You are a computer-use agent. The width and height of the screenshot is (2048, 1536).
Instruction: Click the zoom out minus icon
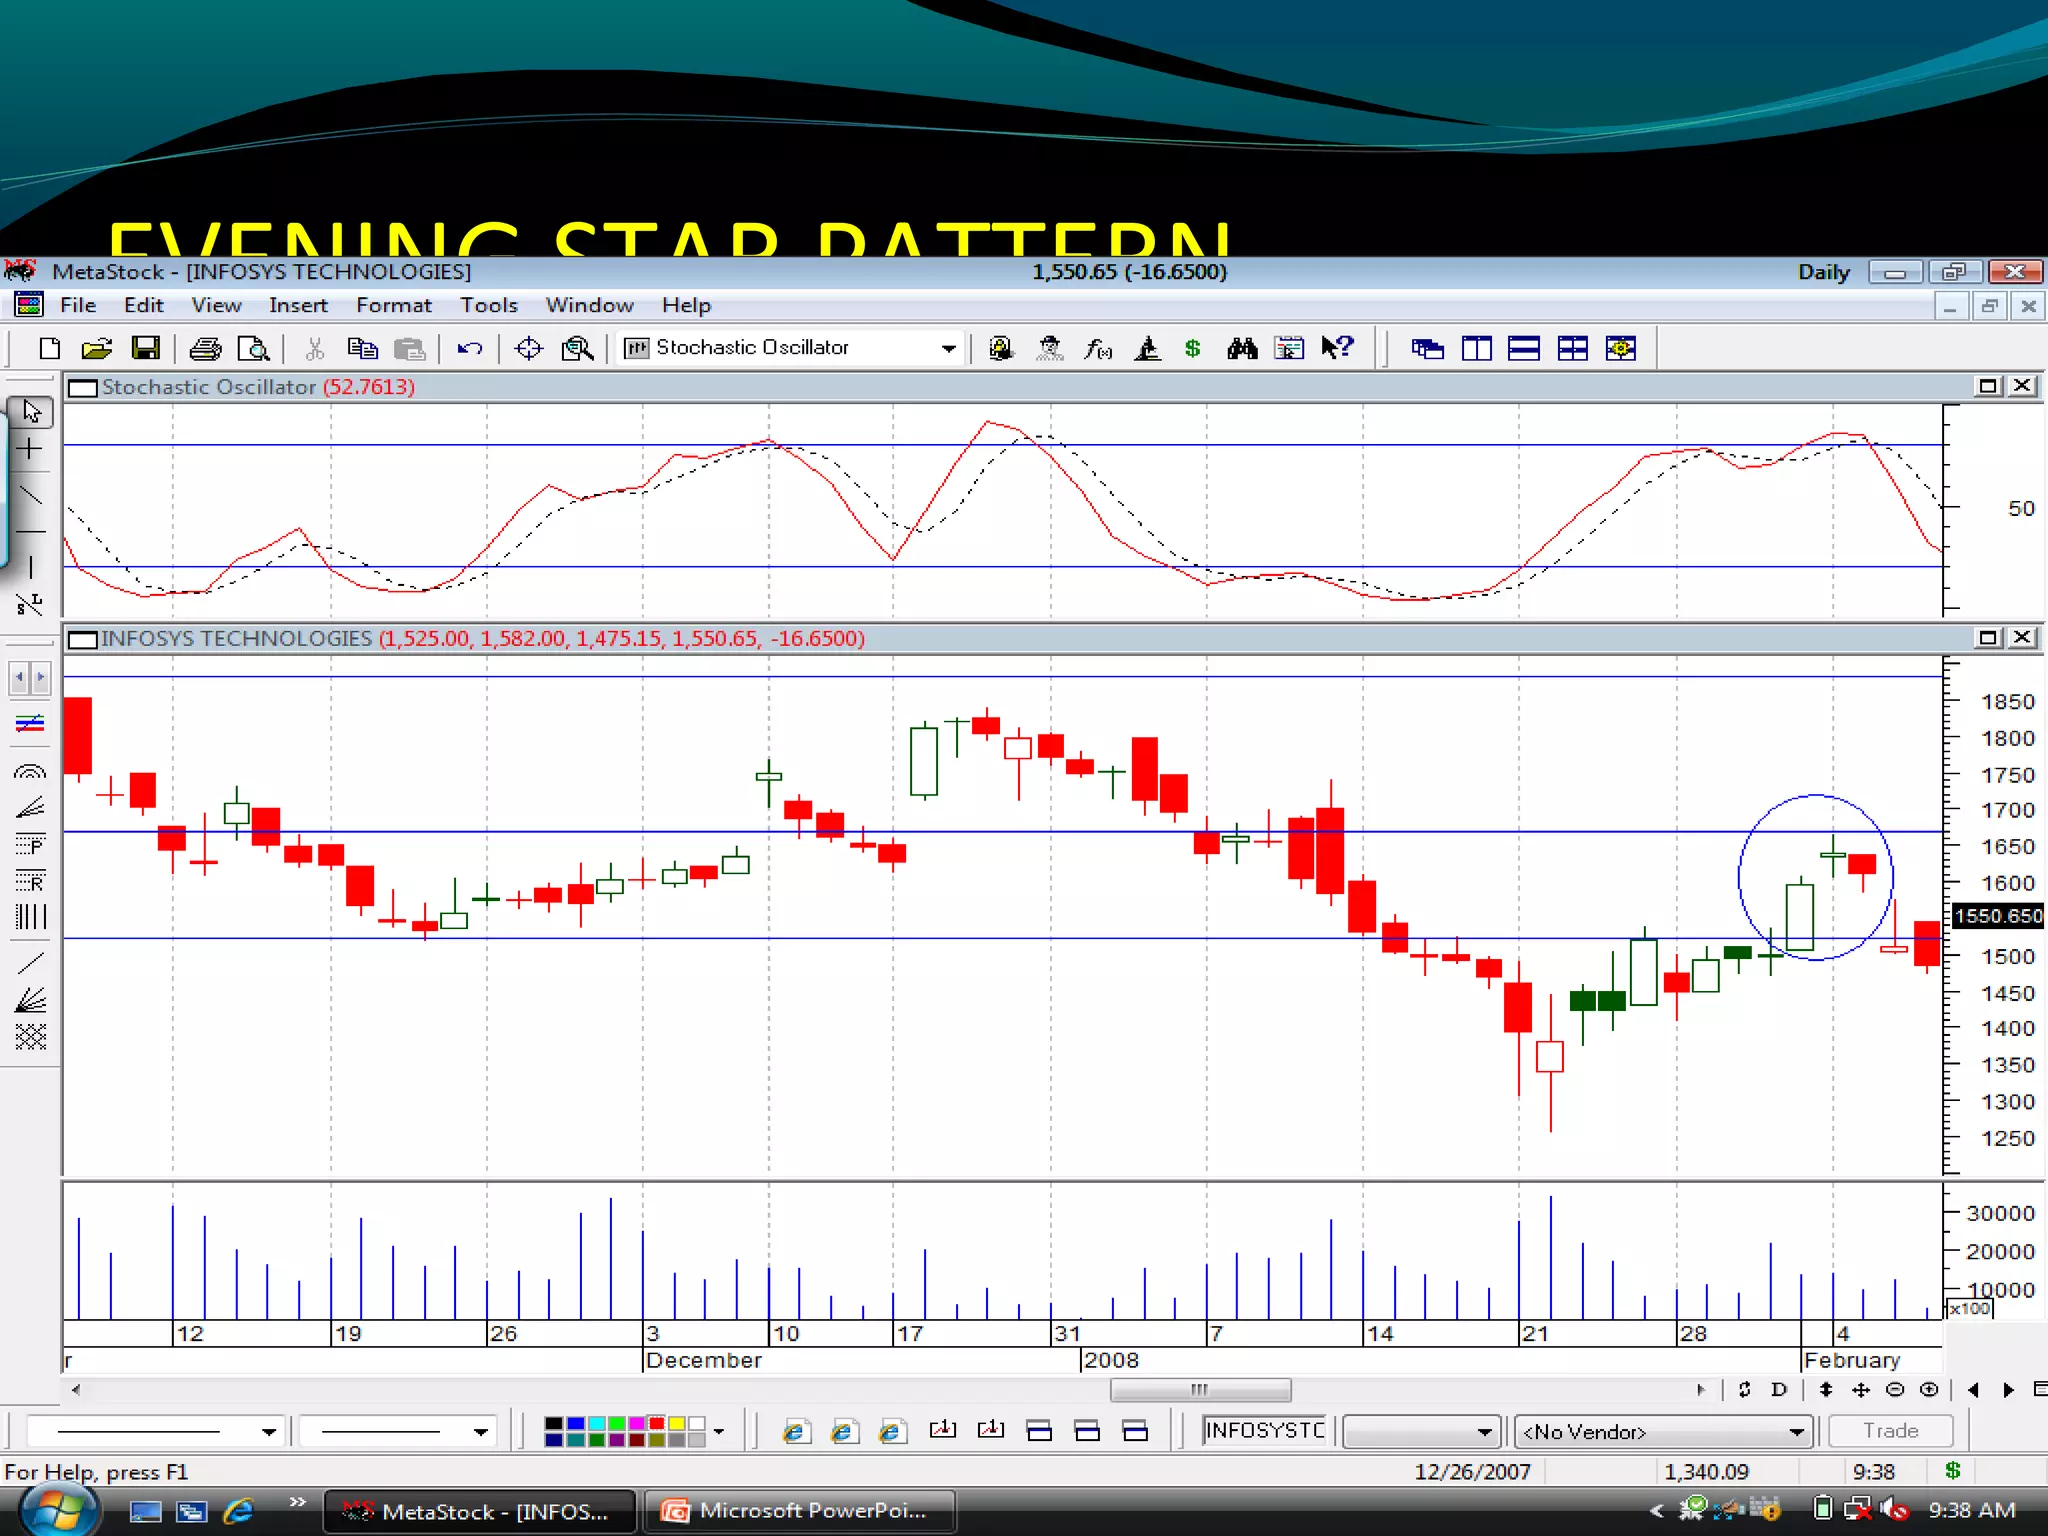pyautogui.click(x=1894, y=1389)
